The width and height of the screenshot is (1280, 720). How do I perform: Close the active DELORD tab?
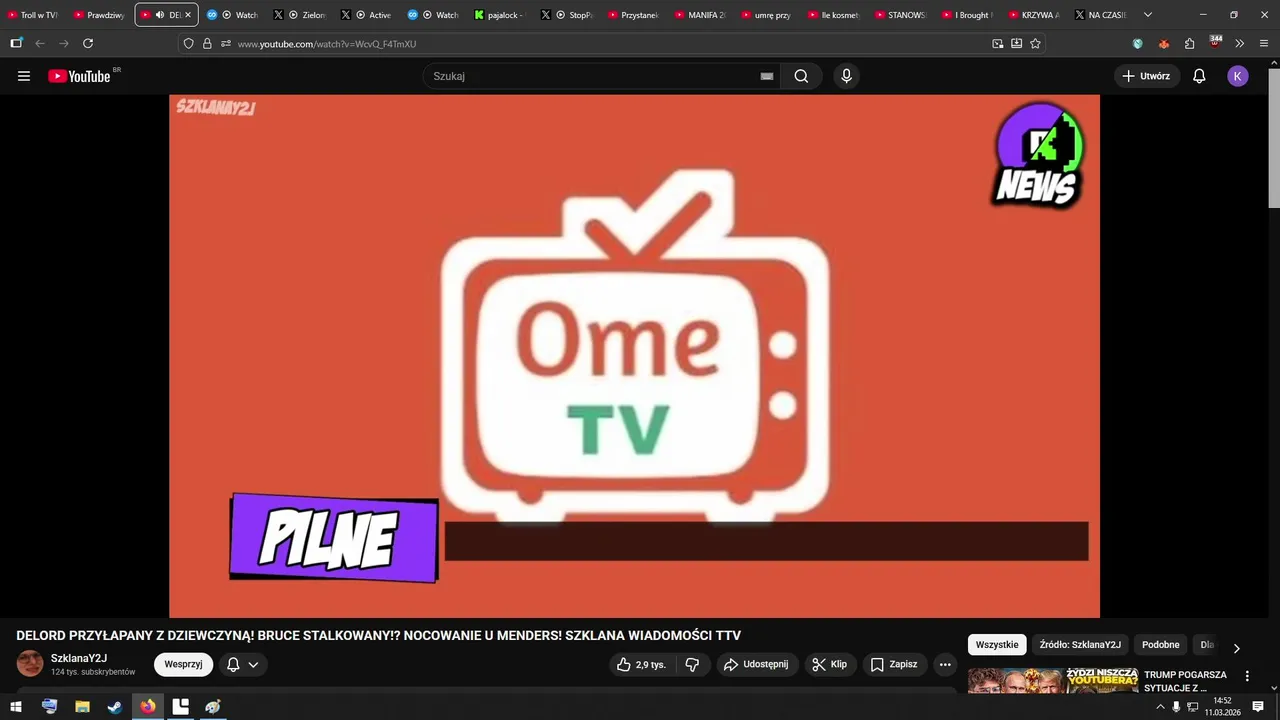point(189,15)
